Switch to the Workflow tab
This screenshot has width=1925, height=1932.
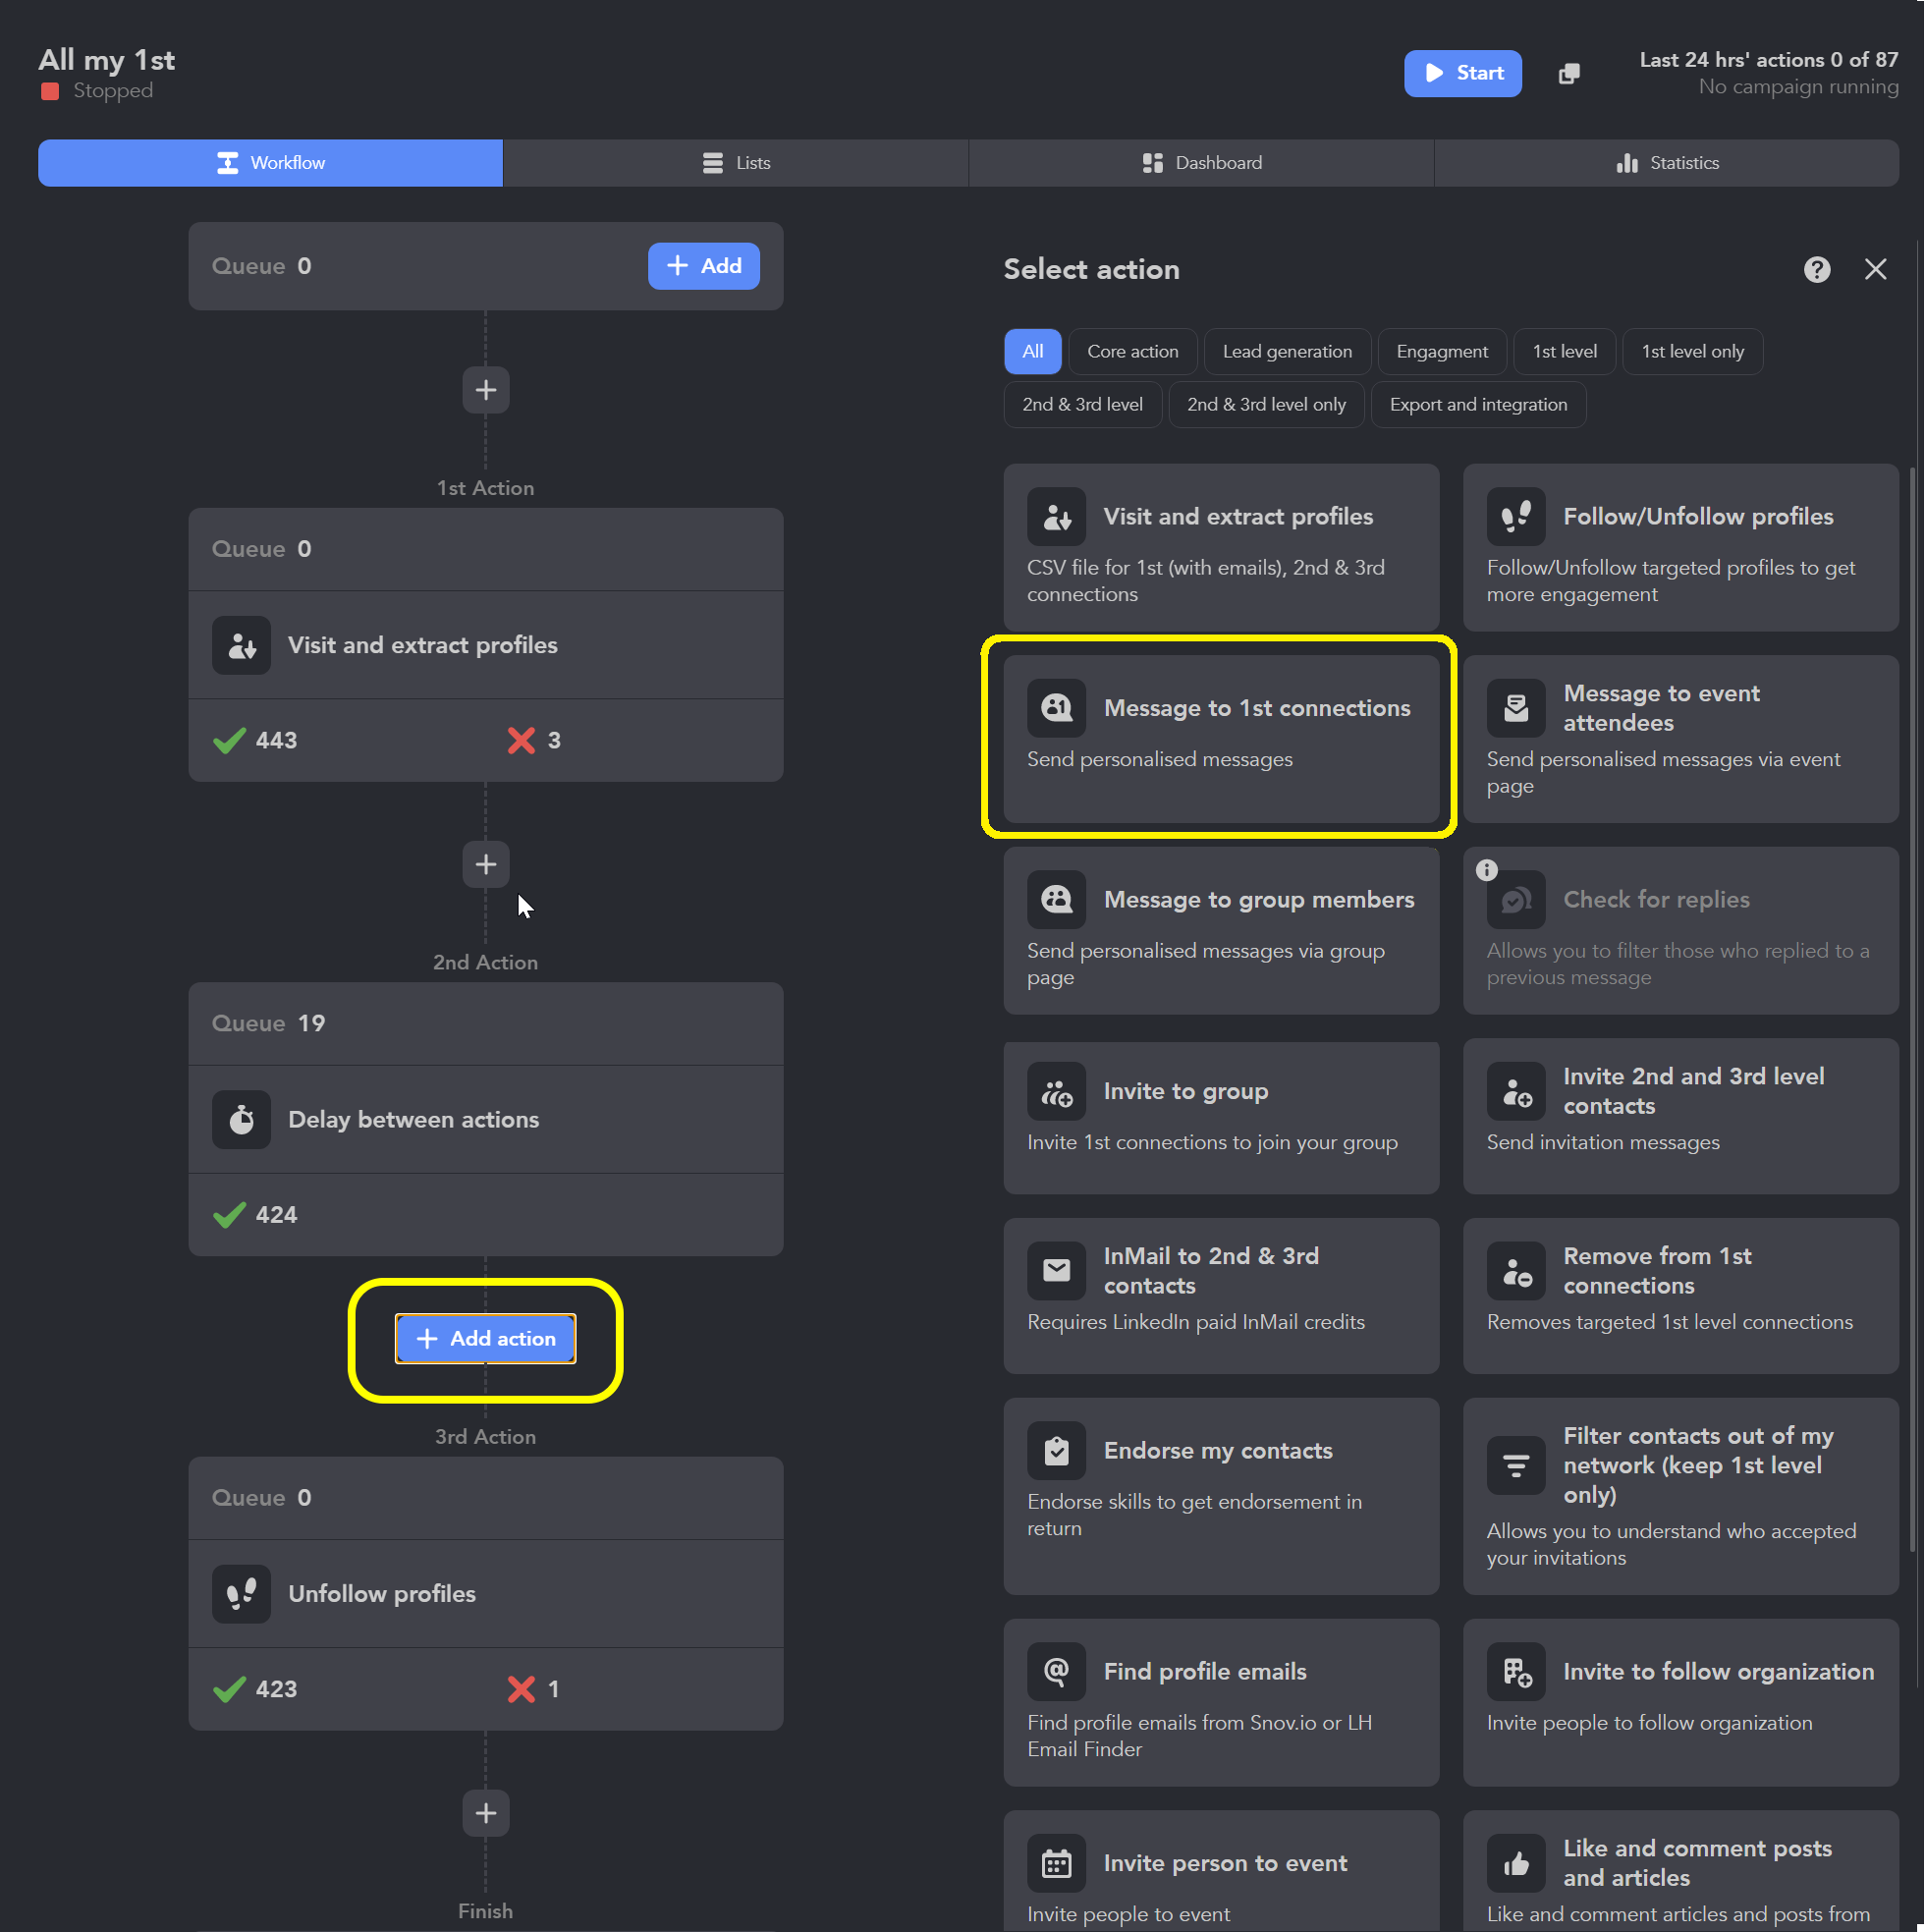pos(270,163)
